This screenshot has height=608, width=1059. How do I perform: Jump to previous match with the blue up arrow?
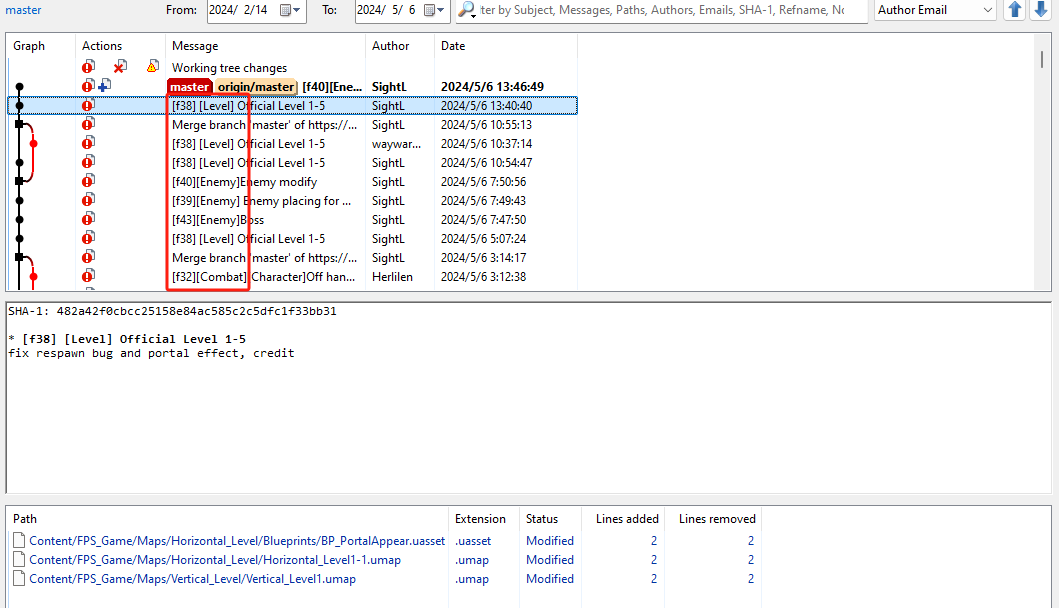(x=1015, y=10)
